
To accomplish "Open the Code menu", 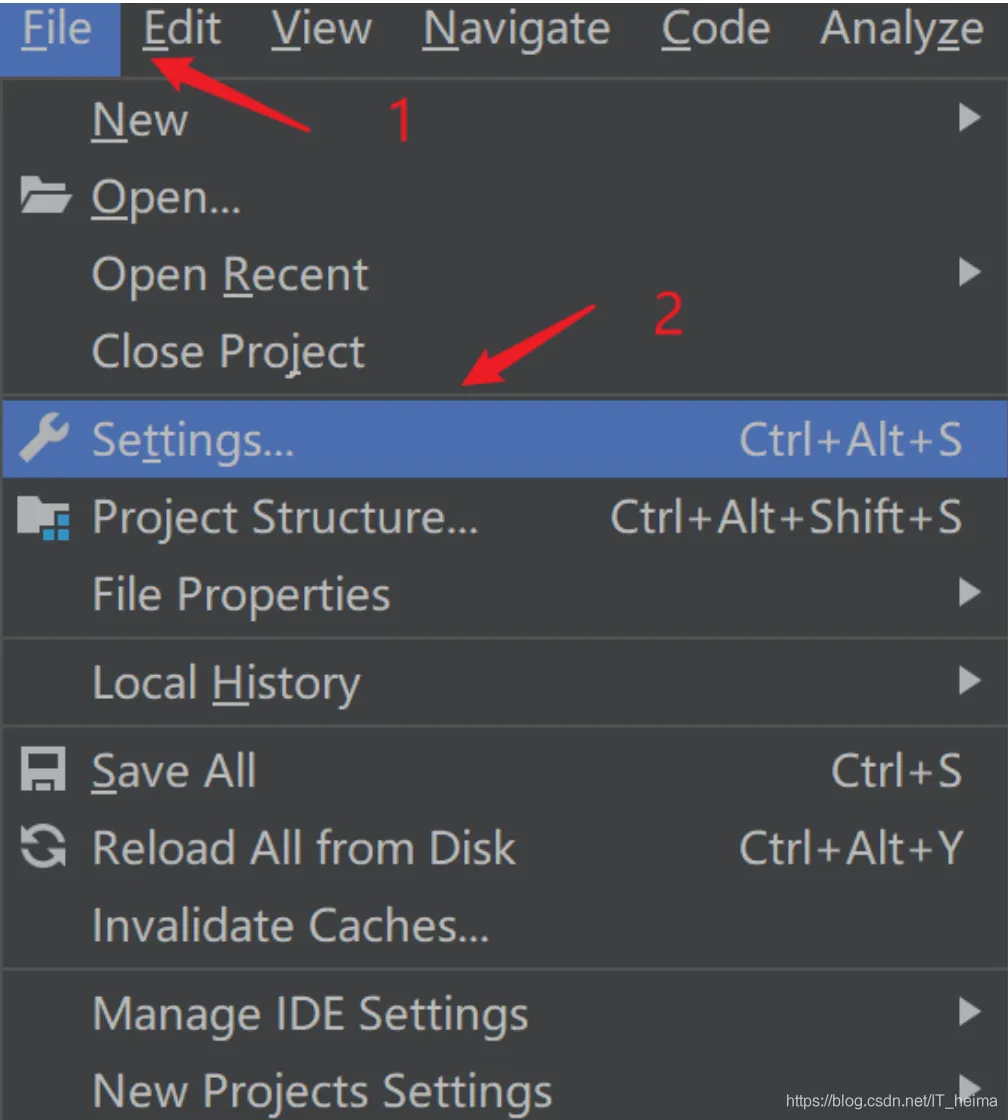I will point(715,30).
